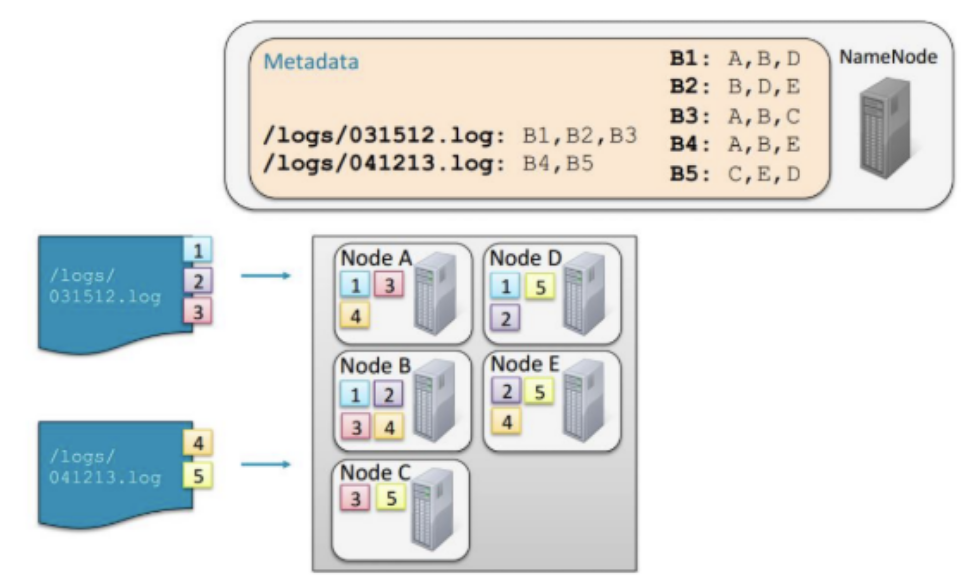
Task: Click metadata entry /logs/031512.log:
Action: [385, 136]
